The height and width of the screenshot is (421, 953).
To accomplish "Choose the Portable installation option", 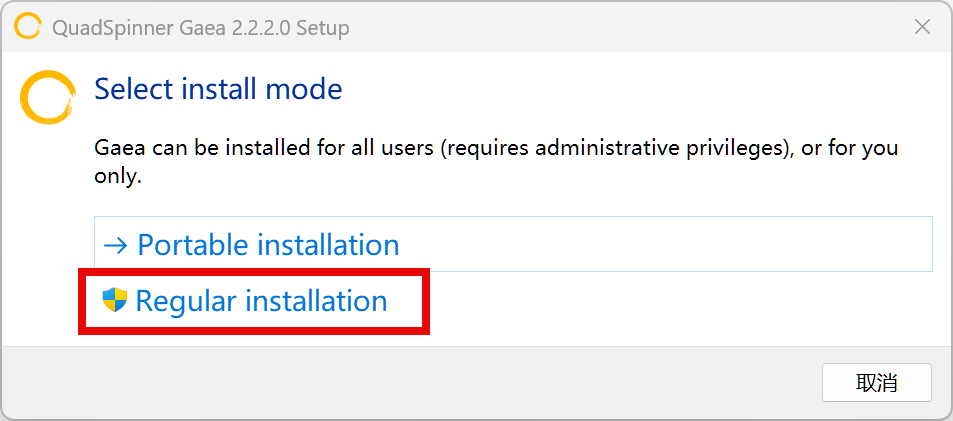I will coord(268,245).
